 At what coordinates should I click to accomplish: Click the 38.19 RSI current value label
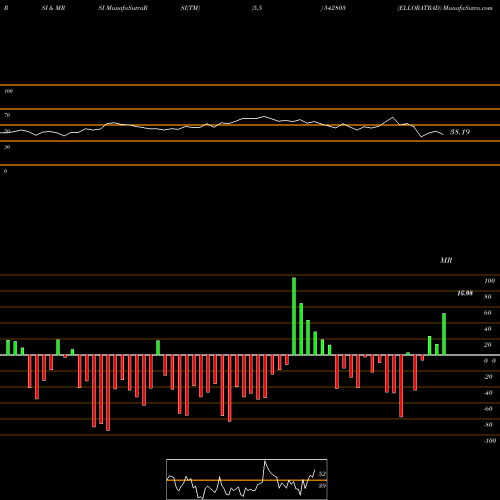point(460,132)
